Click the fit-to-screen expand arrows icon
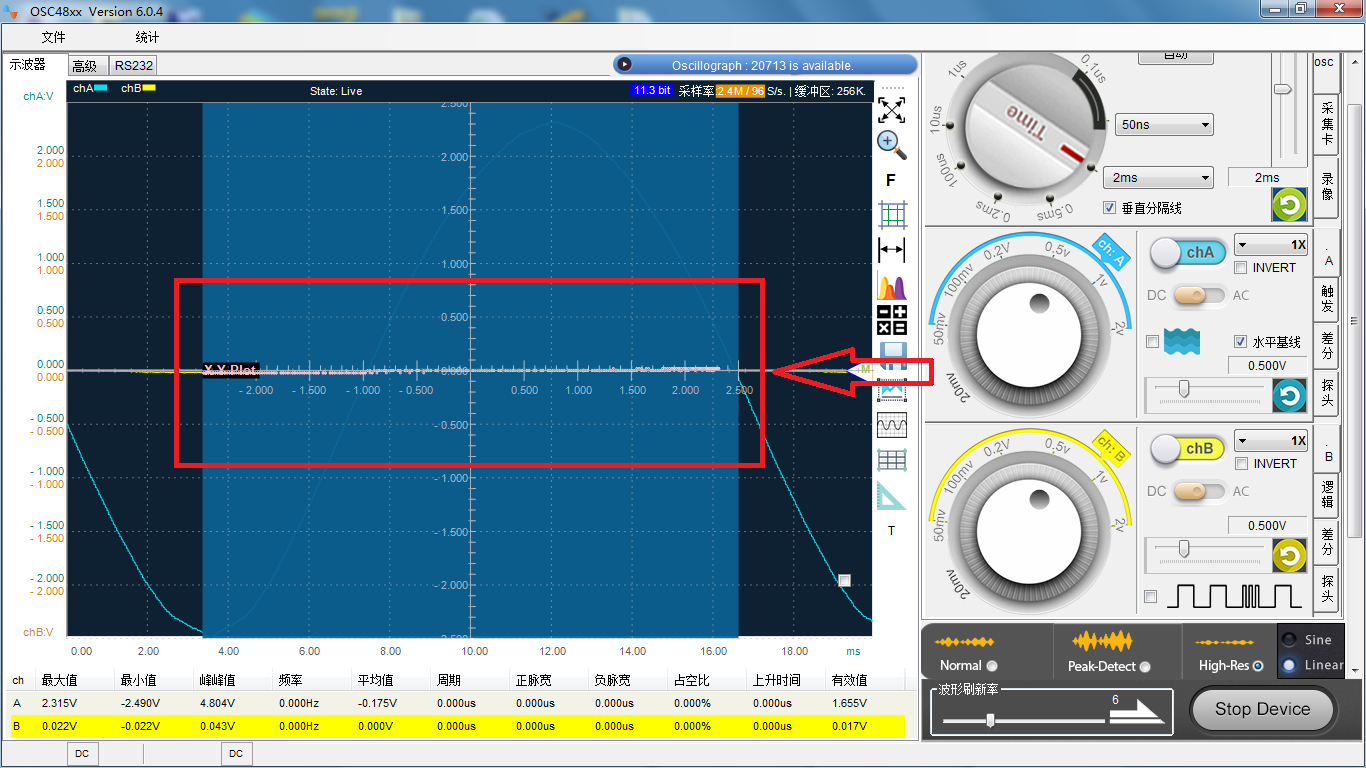 [891, 108]
